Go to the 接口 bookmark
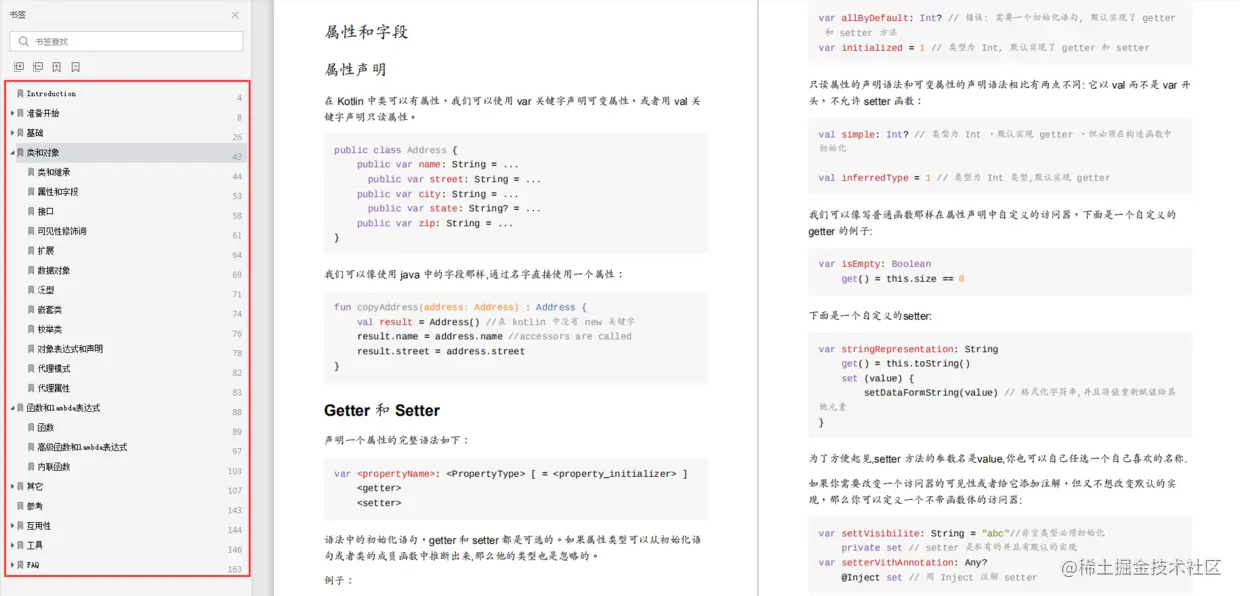The width and height of the screenshot is (1240, 596). coord(46,211)
